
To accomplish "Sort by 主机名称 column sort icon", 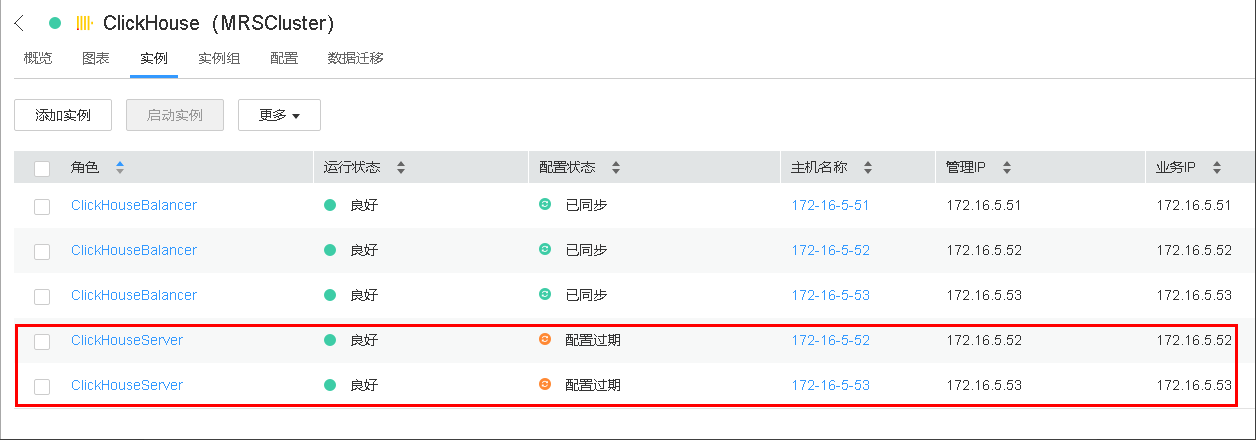I will 868,167.
